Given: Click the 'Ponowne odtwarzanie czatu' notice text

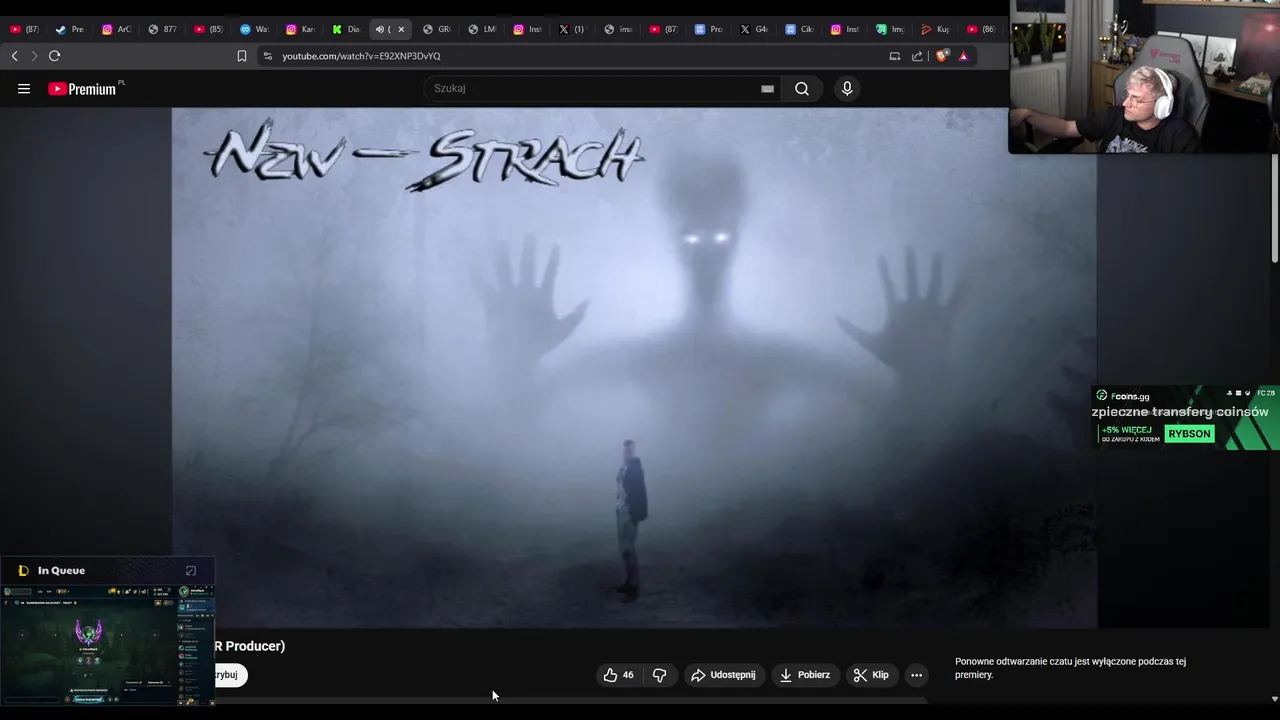Looking at the screenshot, I should click(x=1070, y=668).
